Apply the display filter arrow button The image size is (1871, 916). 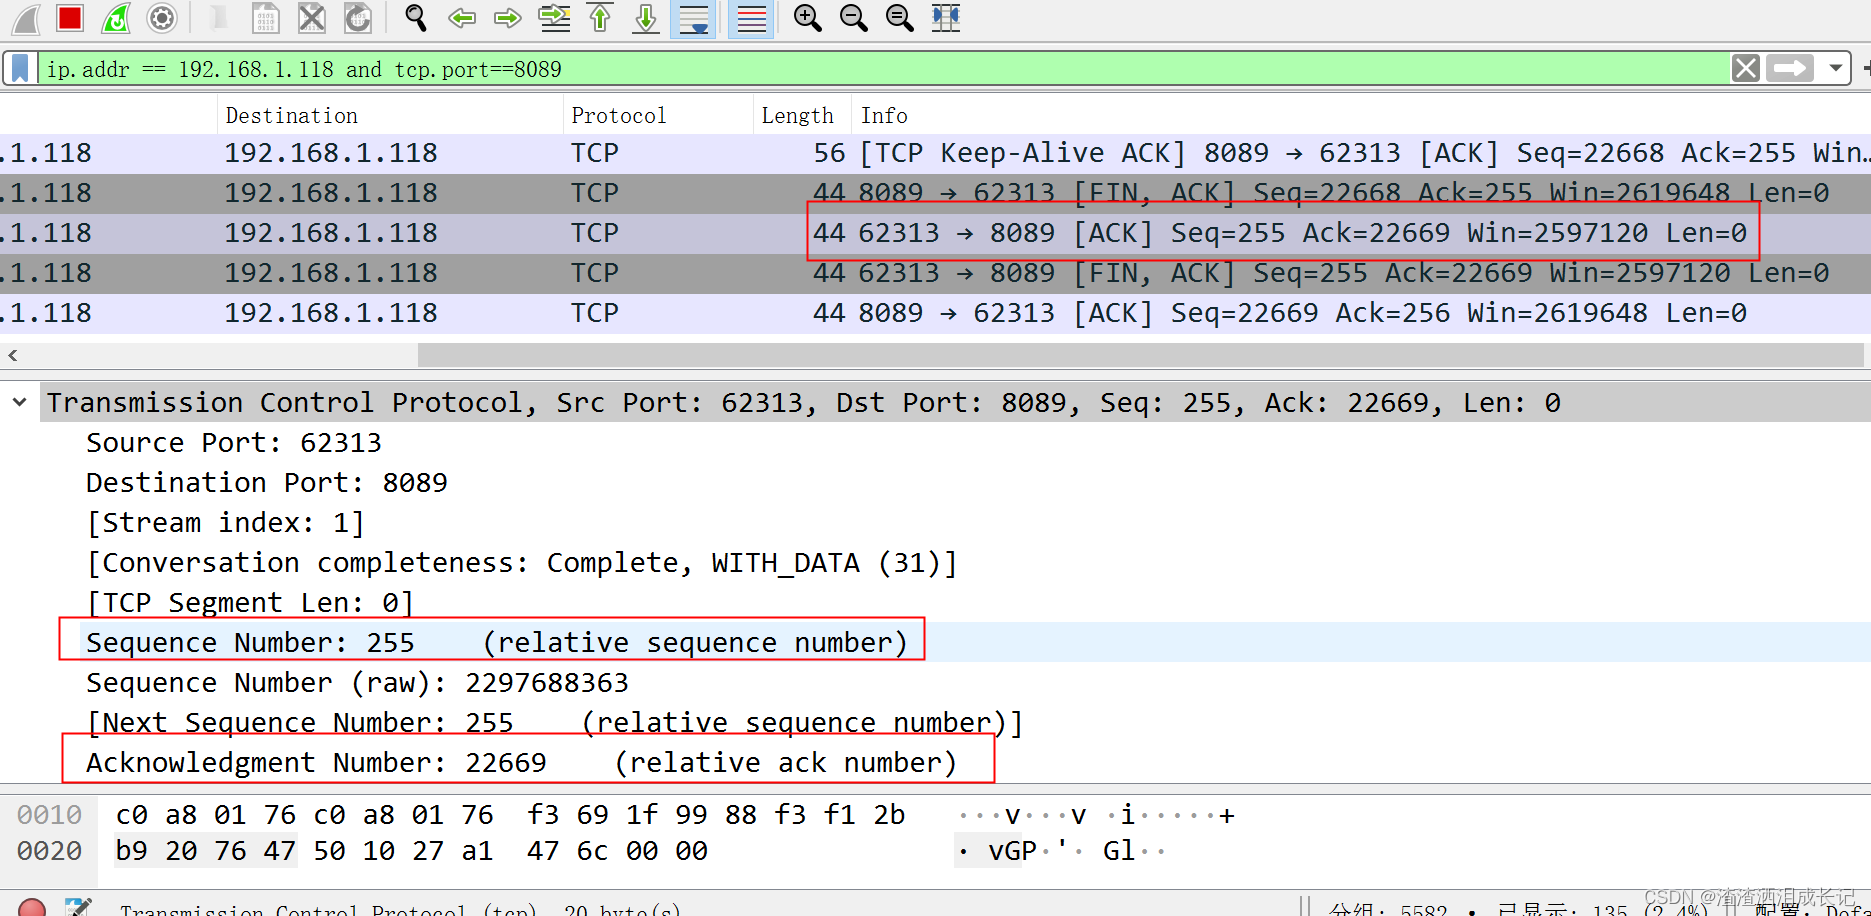[x=1790, y=69]
